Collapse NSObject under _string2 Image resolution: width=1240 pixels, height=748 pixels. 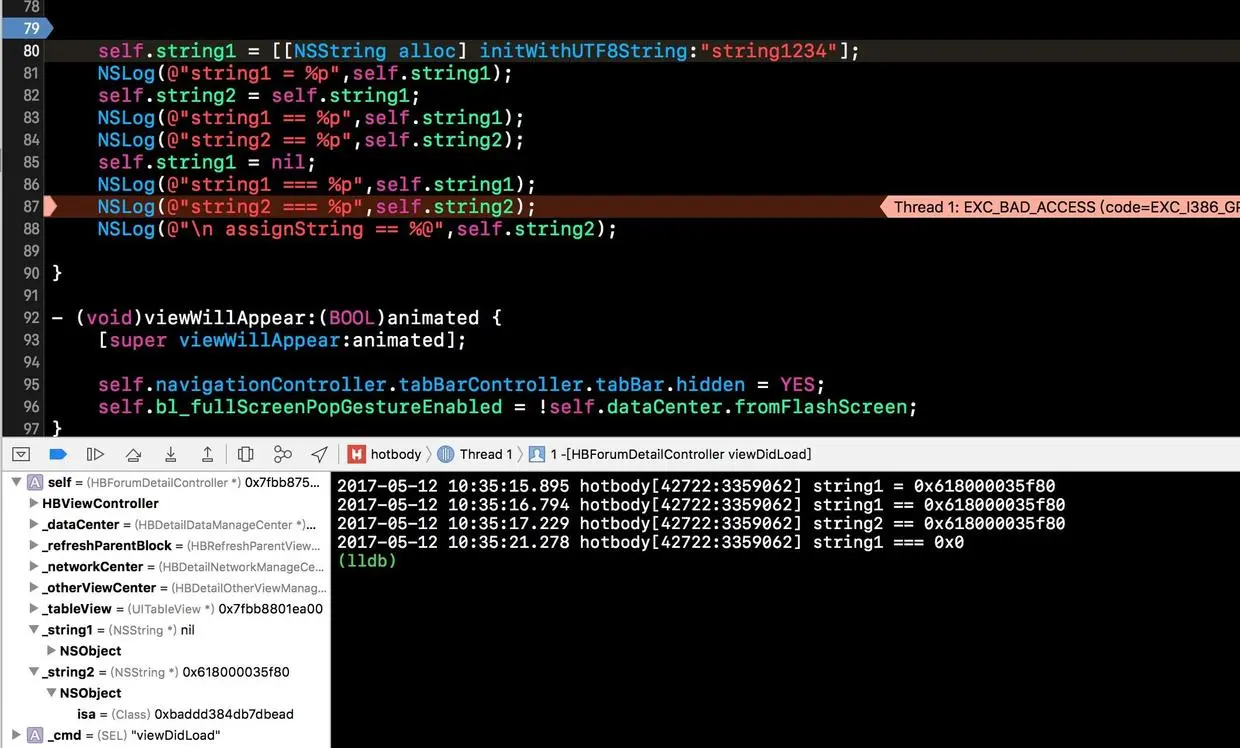(x=52, y=693)
